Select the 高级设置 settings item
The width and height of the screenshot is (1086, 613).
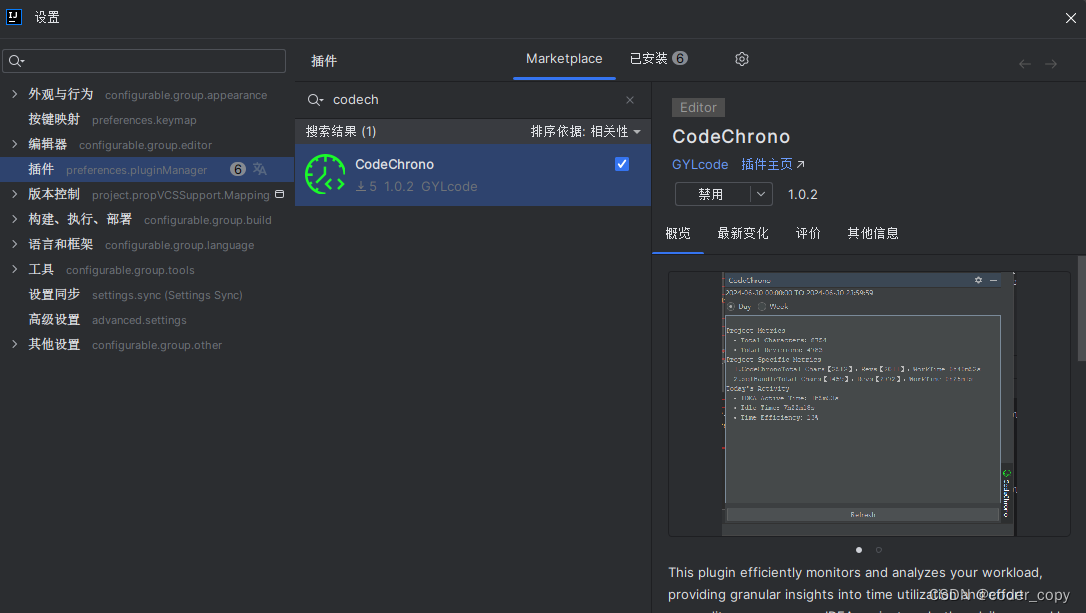coord(147,319)
